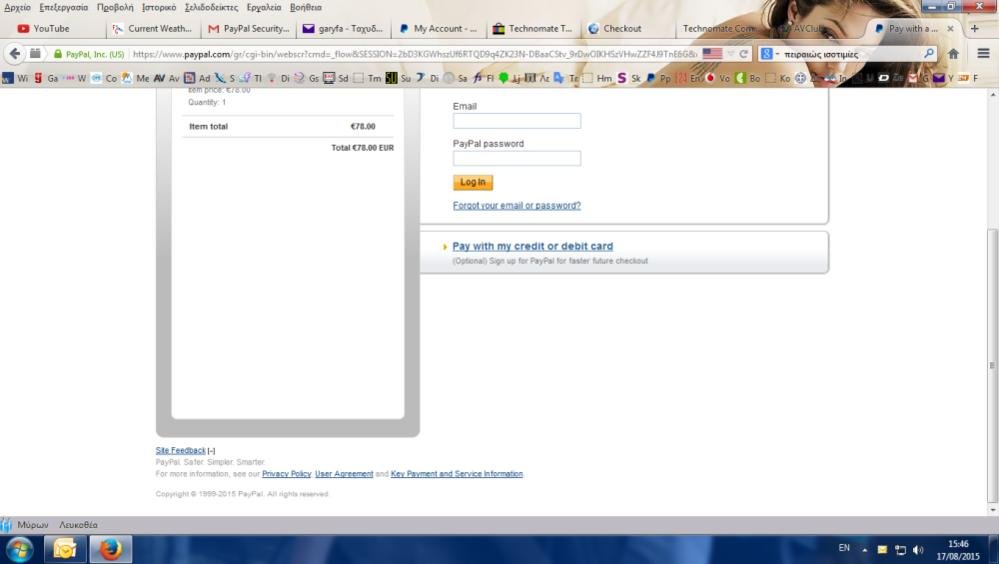Switch to the PayPal Security... tab

click(x=248, y=29)
